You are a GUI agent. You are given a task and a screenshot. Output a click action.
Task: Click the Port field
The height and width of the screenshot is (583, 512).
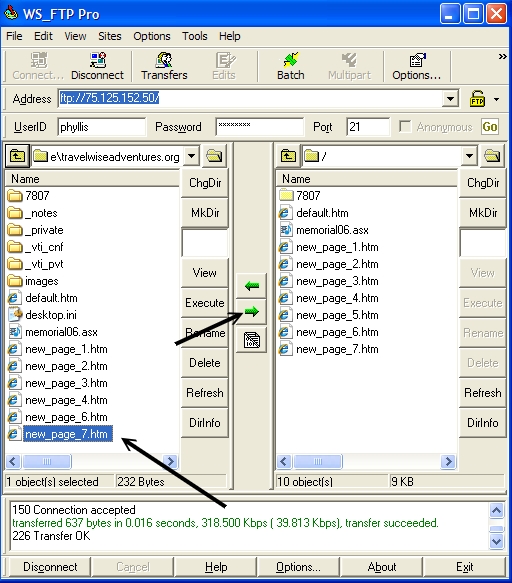coord(368,127)
